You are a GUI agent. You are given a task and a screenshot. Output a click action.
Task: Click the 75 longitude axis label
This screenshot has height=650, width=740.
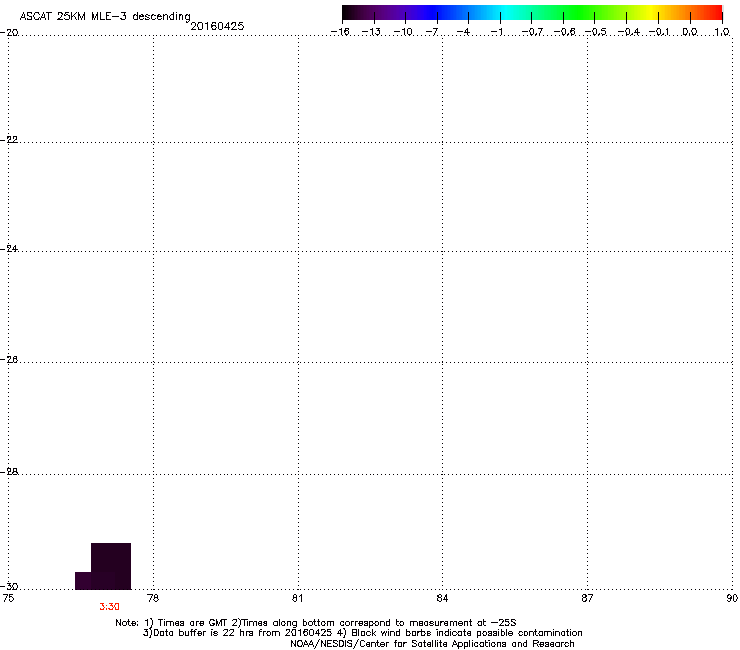[8, 598]
